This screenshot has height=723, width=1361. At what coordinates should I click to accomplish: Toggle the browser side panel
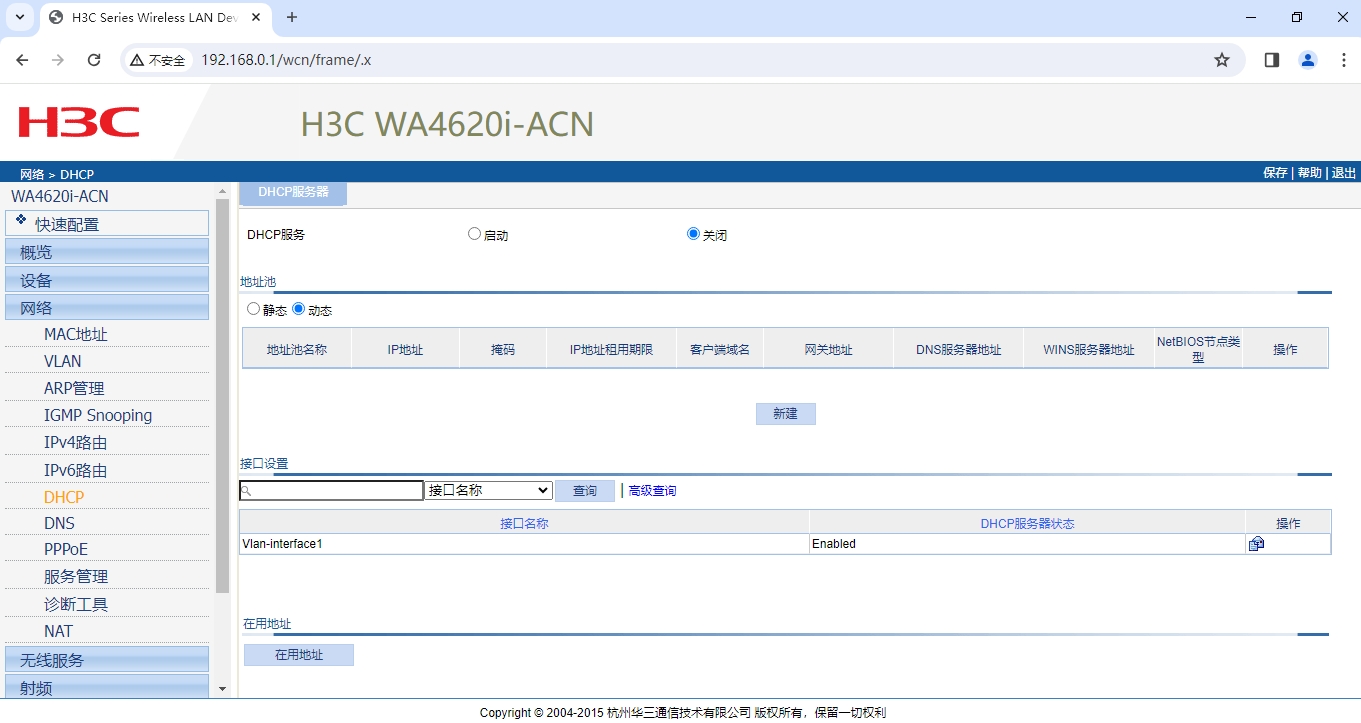[1272, 60]
